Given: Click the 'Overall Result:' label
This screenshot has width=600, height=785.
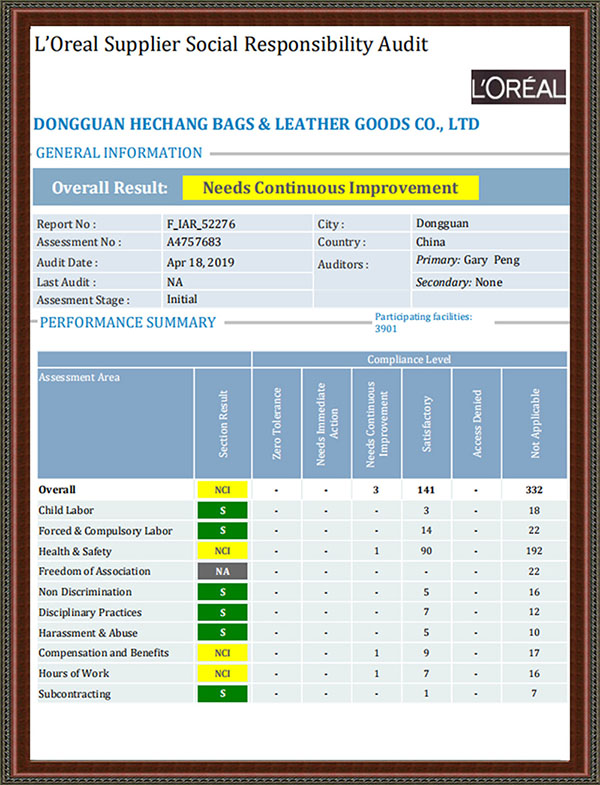Looking at the screenshot, I should 109,188.
